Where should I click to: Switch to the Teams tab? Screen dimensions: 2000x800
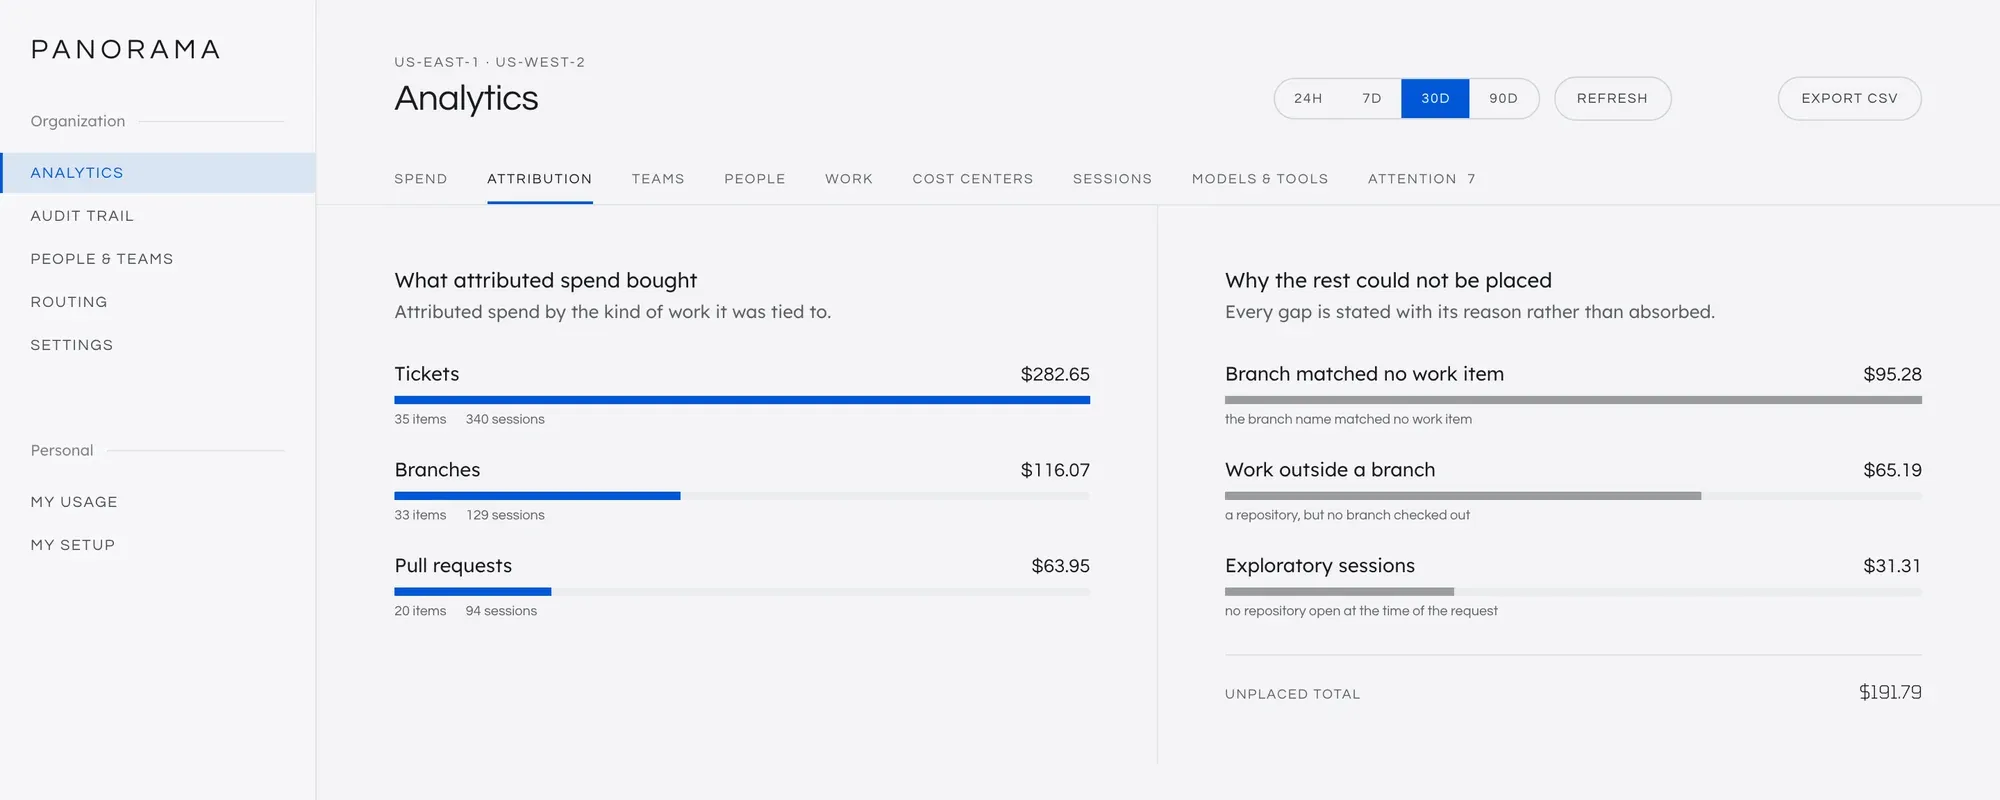tap(658, 179)
